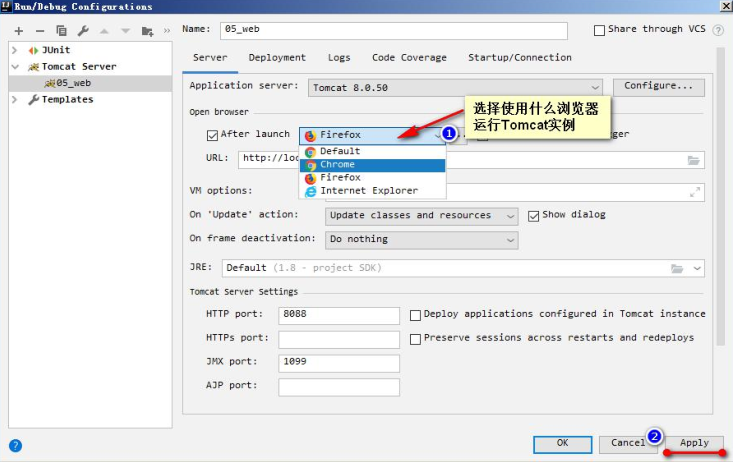Select Templates item in tree
Image resolution: width=733 pixels, height=462 pixels.
pyautogui.click(x=67, y=99)
